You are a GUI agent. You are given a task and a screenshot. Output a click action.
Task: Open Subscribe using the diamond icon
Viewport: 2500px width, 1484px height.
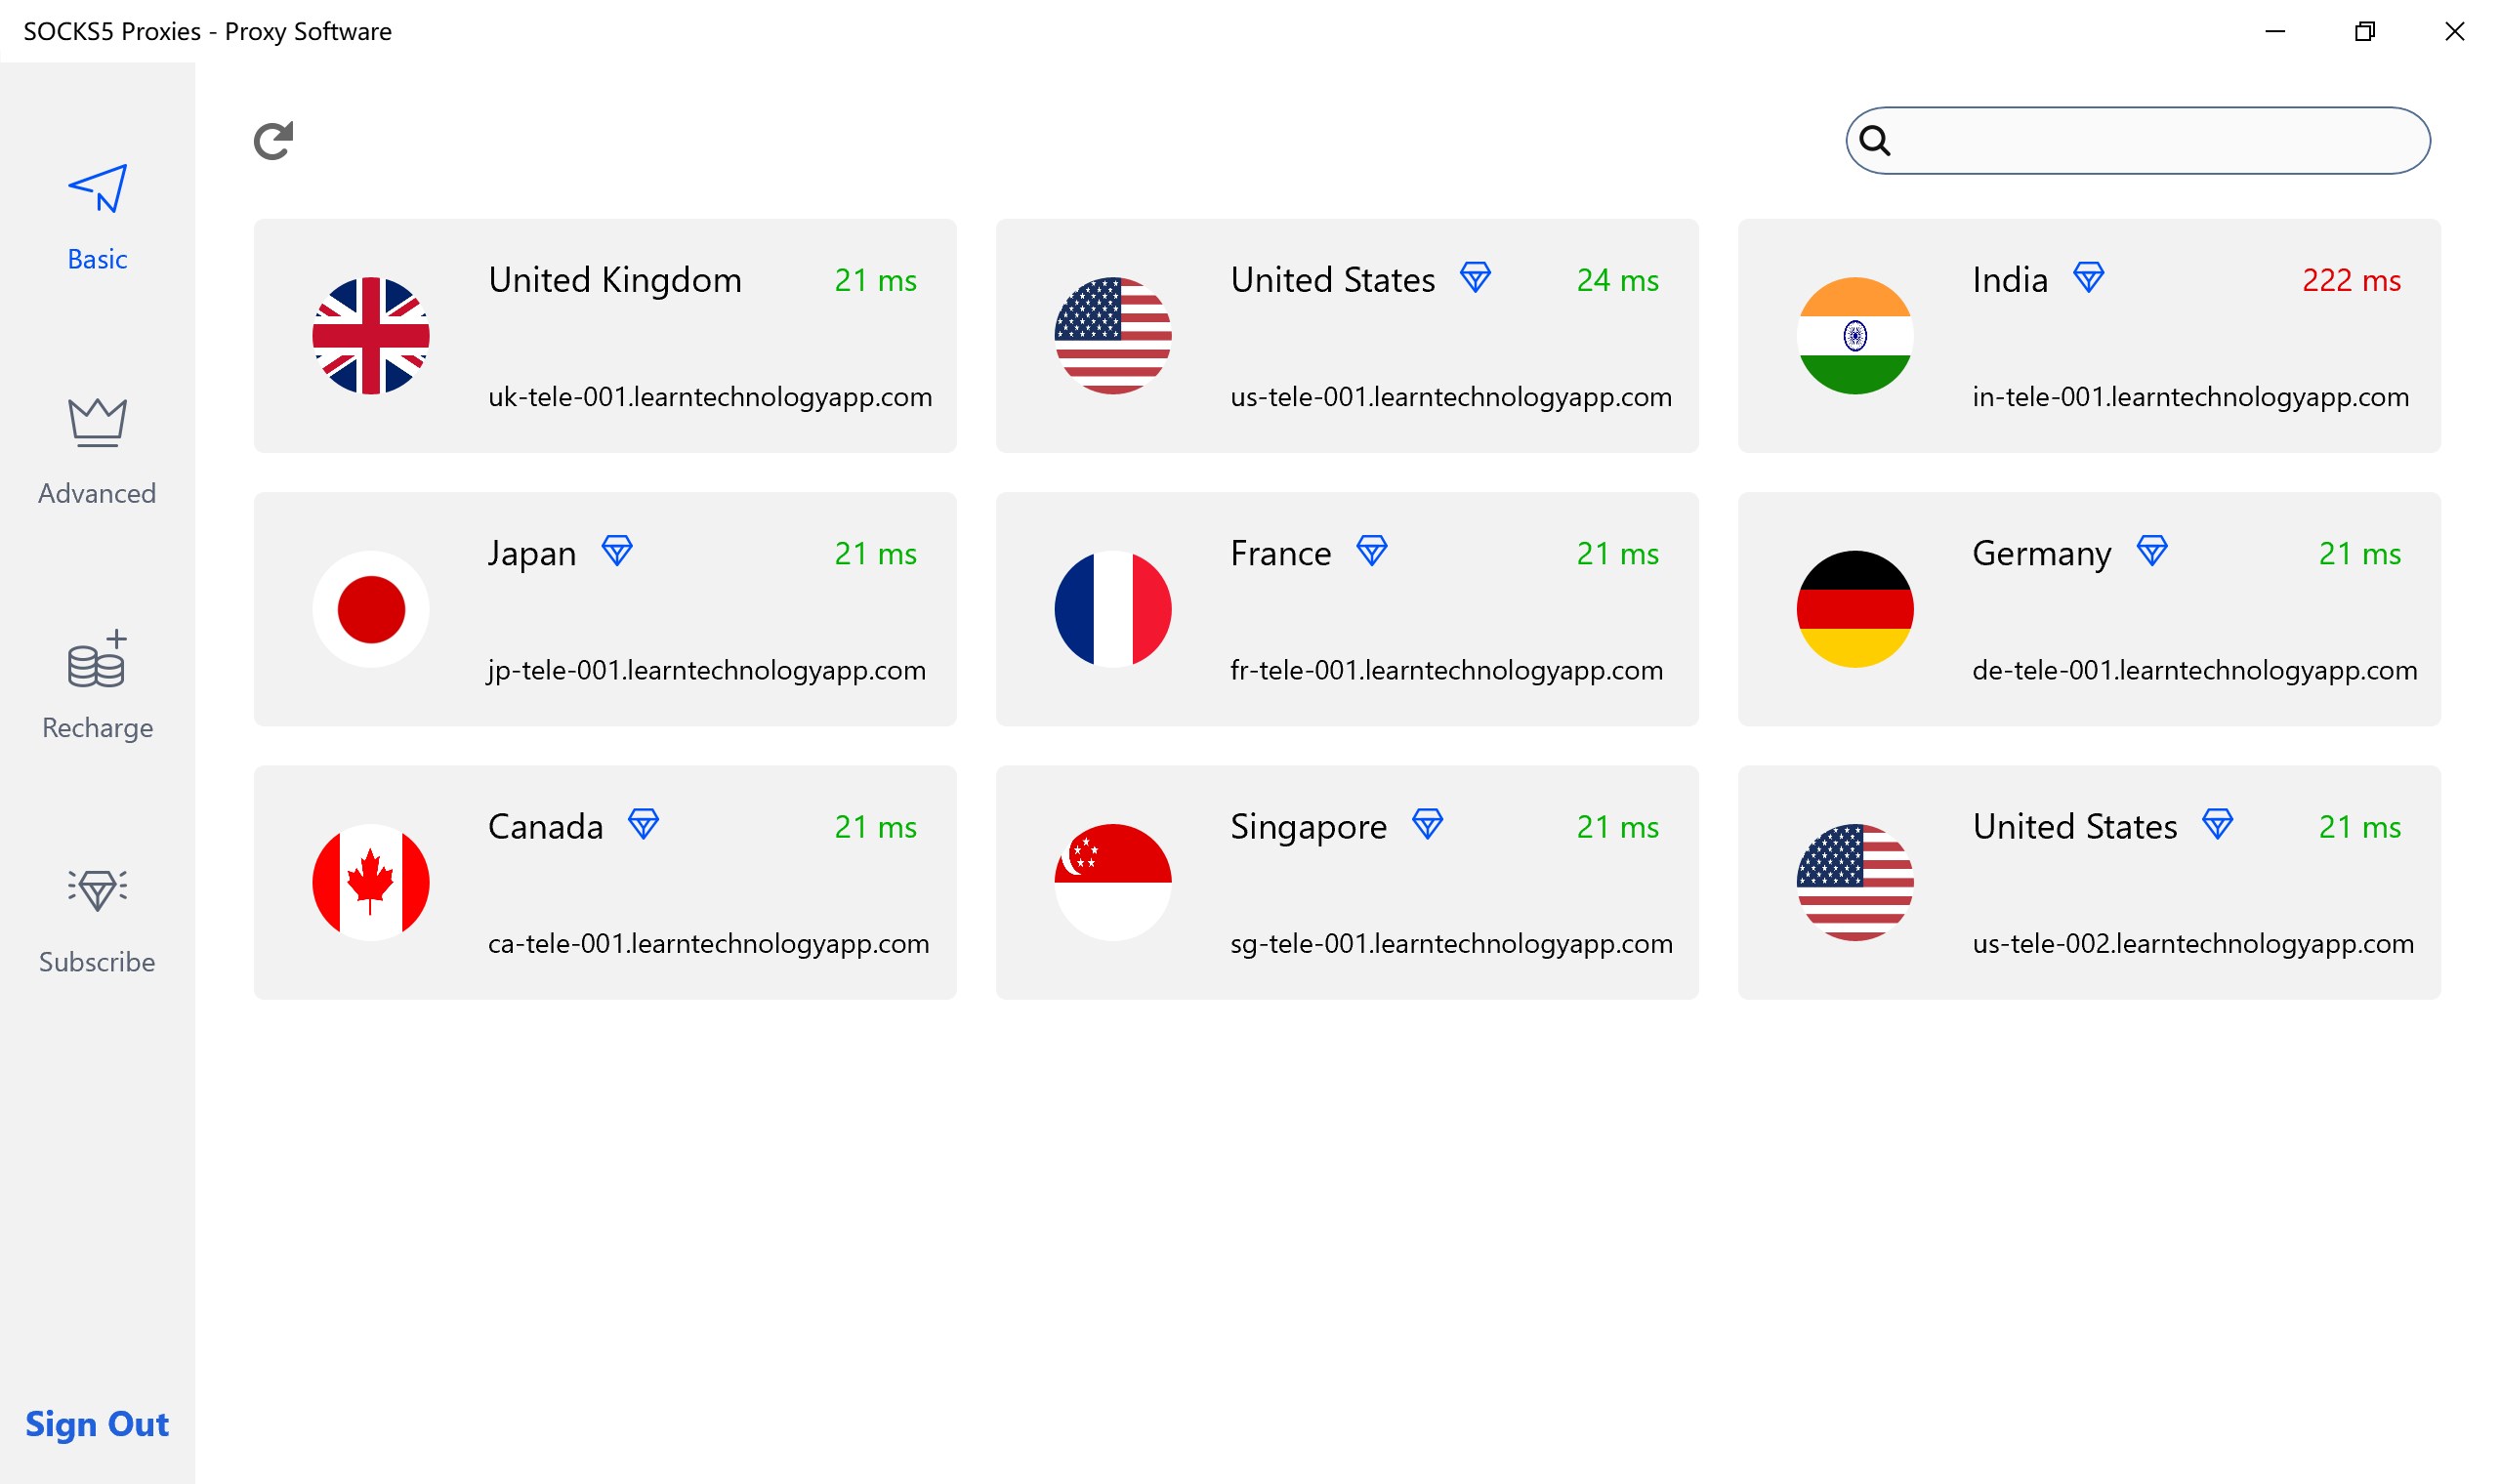[x=97, y=889]
